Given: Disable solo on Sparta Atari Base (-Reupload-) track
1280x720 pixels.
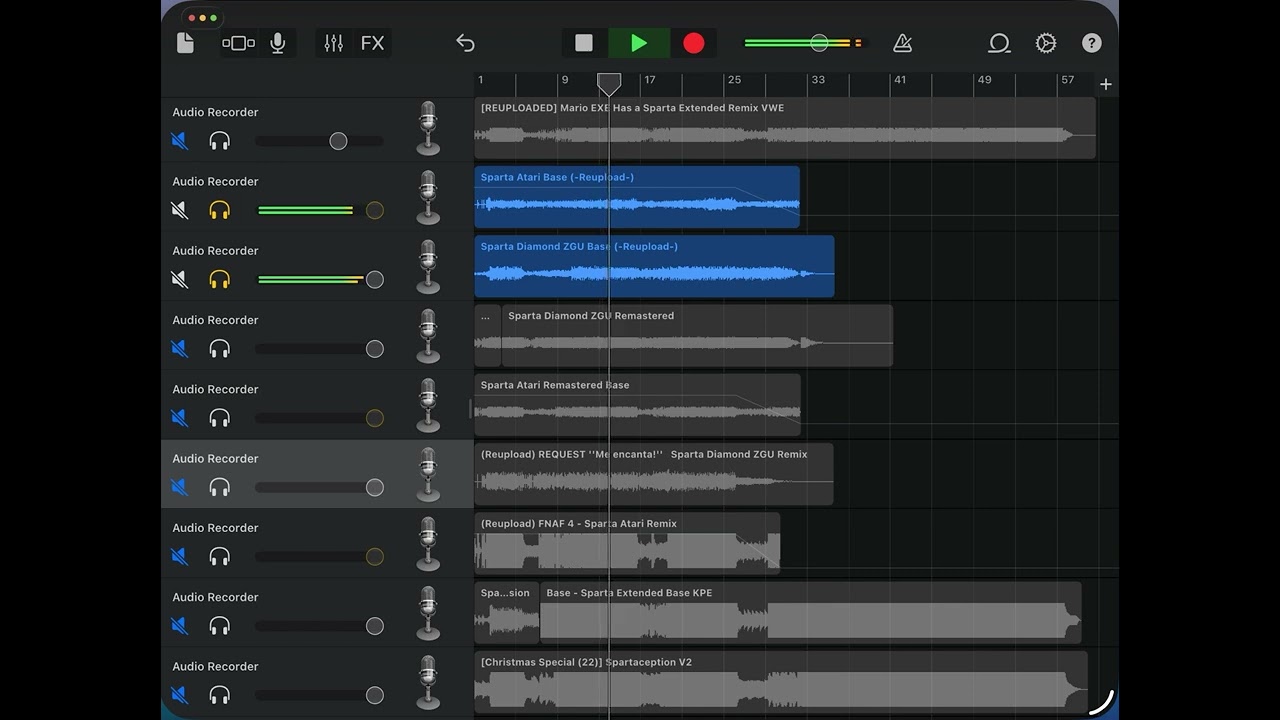Looking at the screenshot, I should 220,210.
